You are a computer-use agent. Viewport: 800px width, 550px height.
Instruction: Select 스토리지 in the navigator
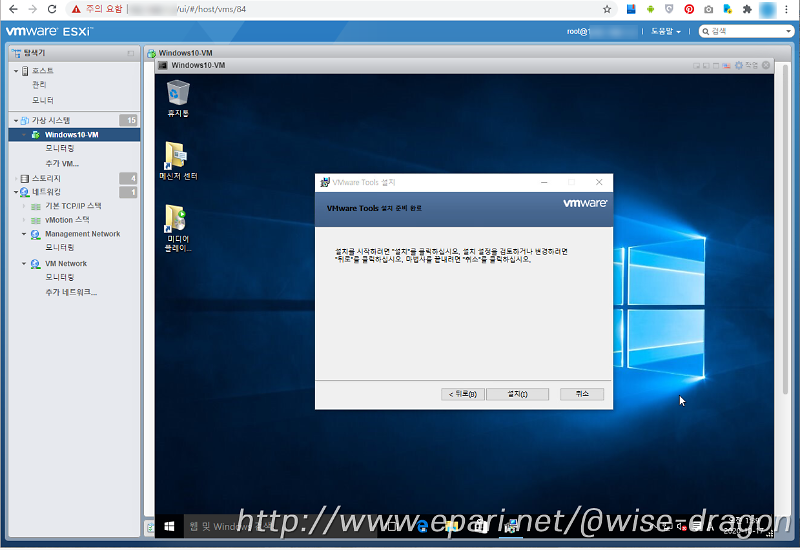tap(46, 178)
